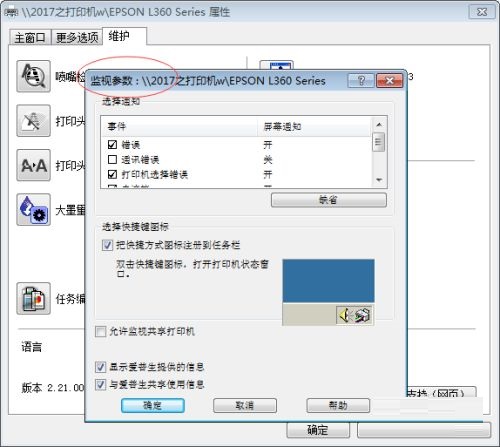Click the partly hidden status monitor icon
500x447 pixels.
[x=276, y=65]
